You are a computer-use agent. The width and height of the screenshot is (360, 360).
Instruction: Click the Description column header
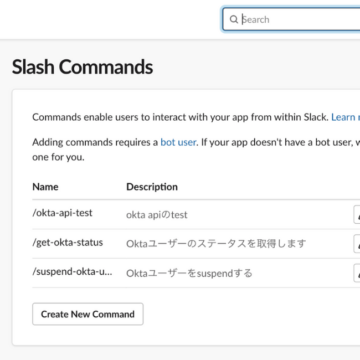point(152,187)
